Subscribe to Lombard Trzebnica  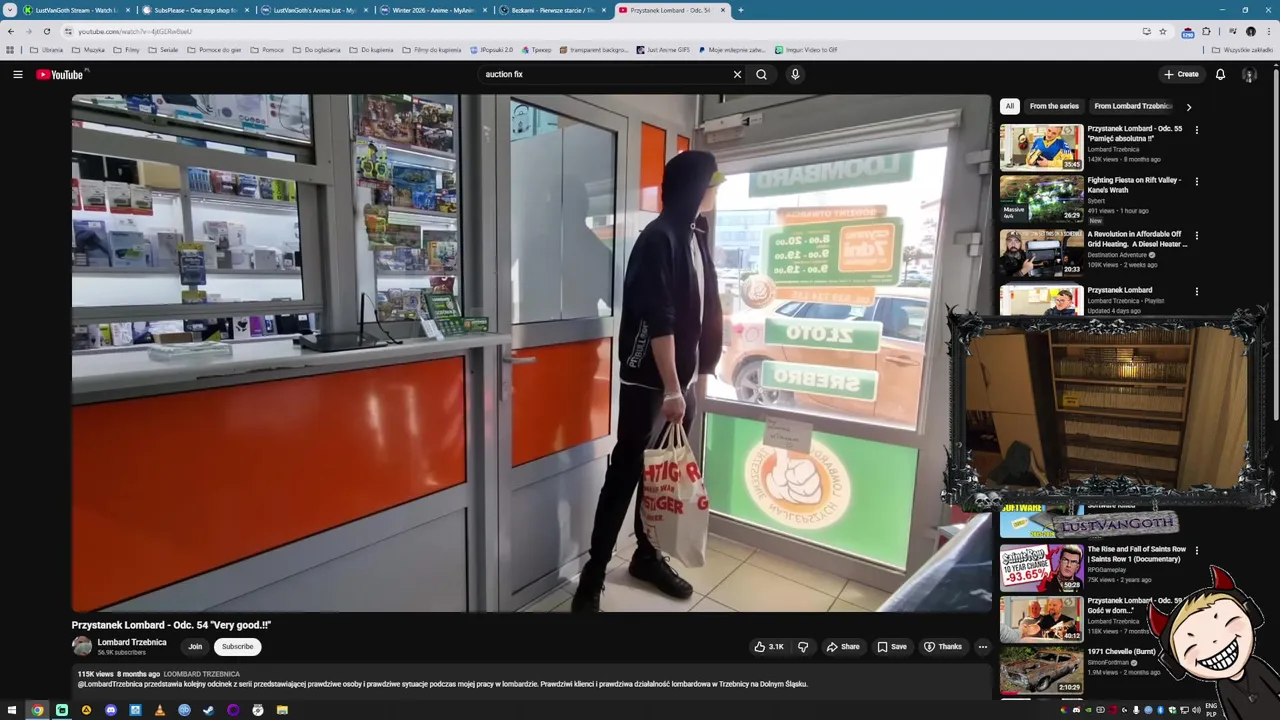point(237,647)
